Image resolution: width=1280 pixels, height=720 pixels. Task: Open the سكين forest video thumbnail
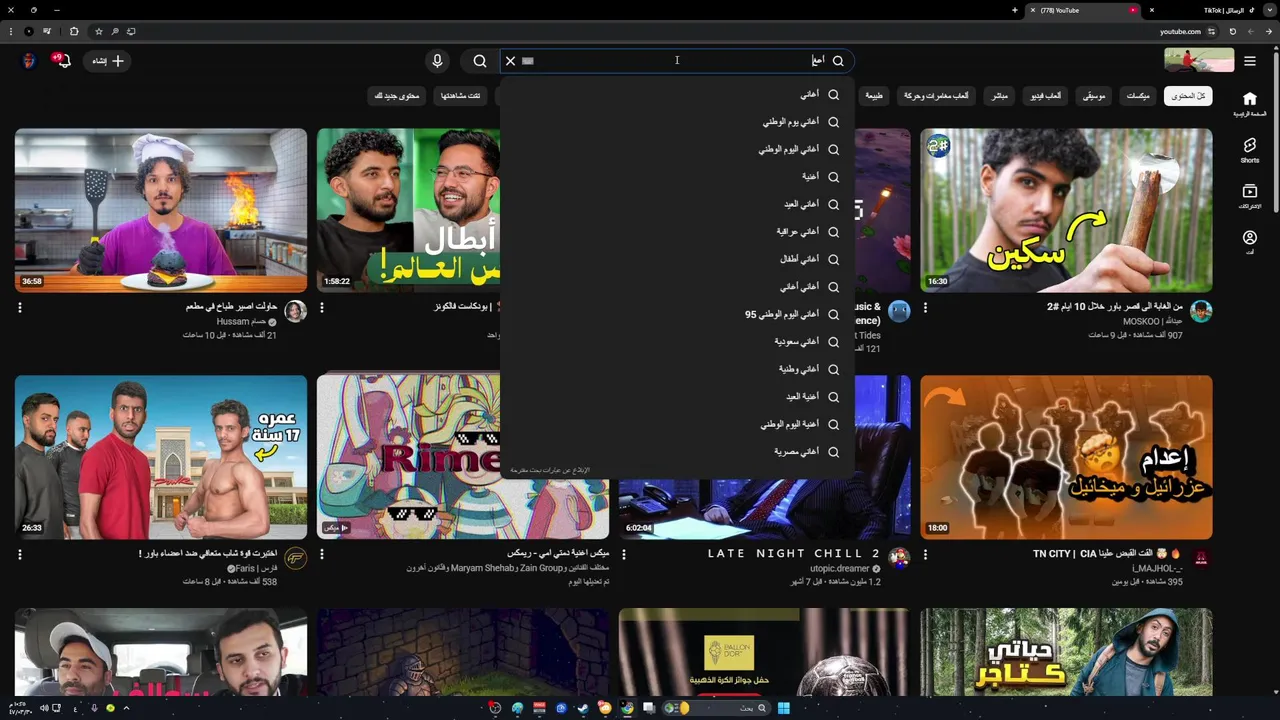1066,210
